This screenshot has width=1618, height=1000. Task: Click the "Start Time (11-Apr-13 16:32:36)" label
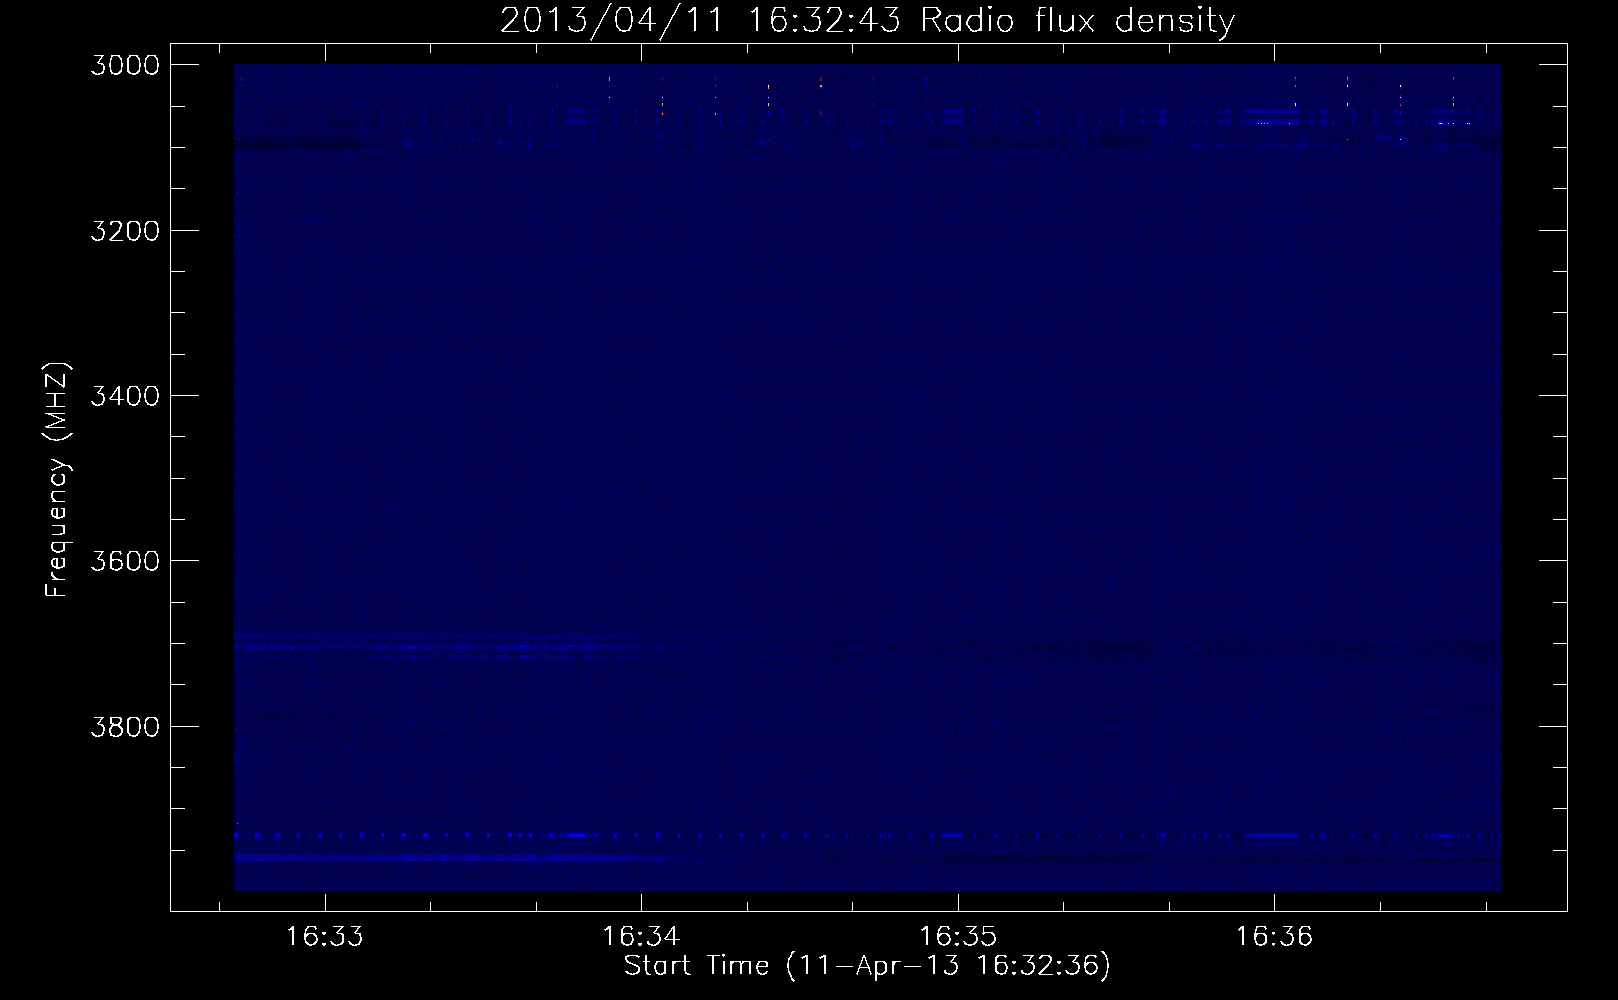click(x=867, y=966)
